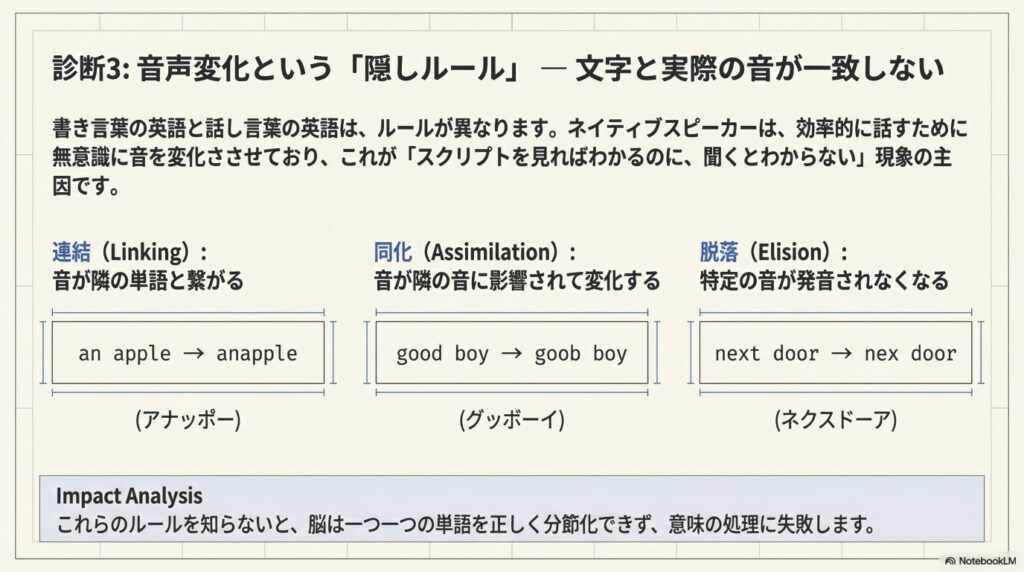Select the NotebookLM watermark text
1024x572 pixels.
984,561
